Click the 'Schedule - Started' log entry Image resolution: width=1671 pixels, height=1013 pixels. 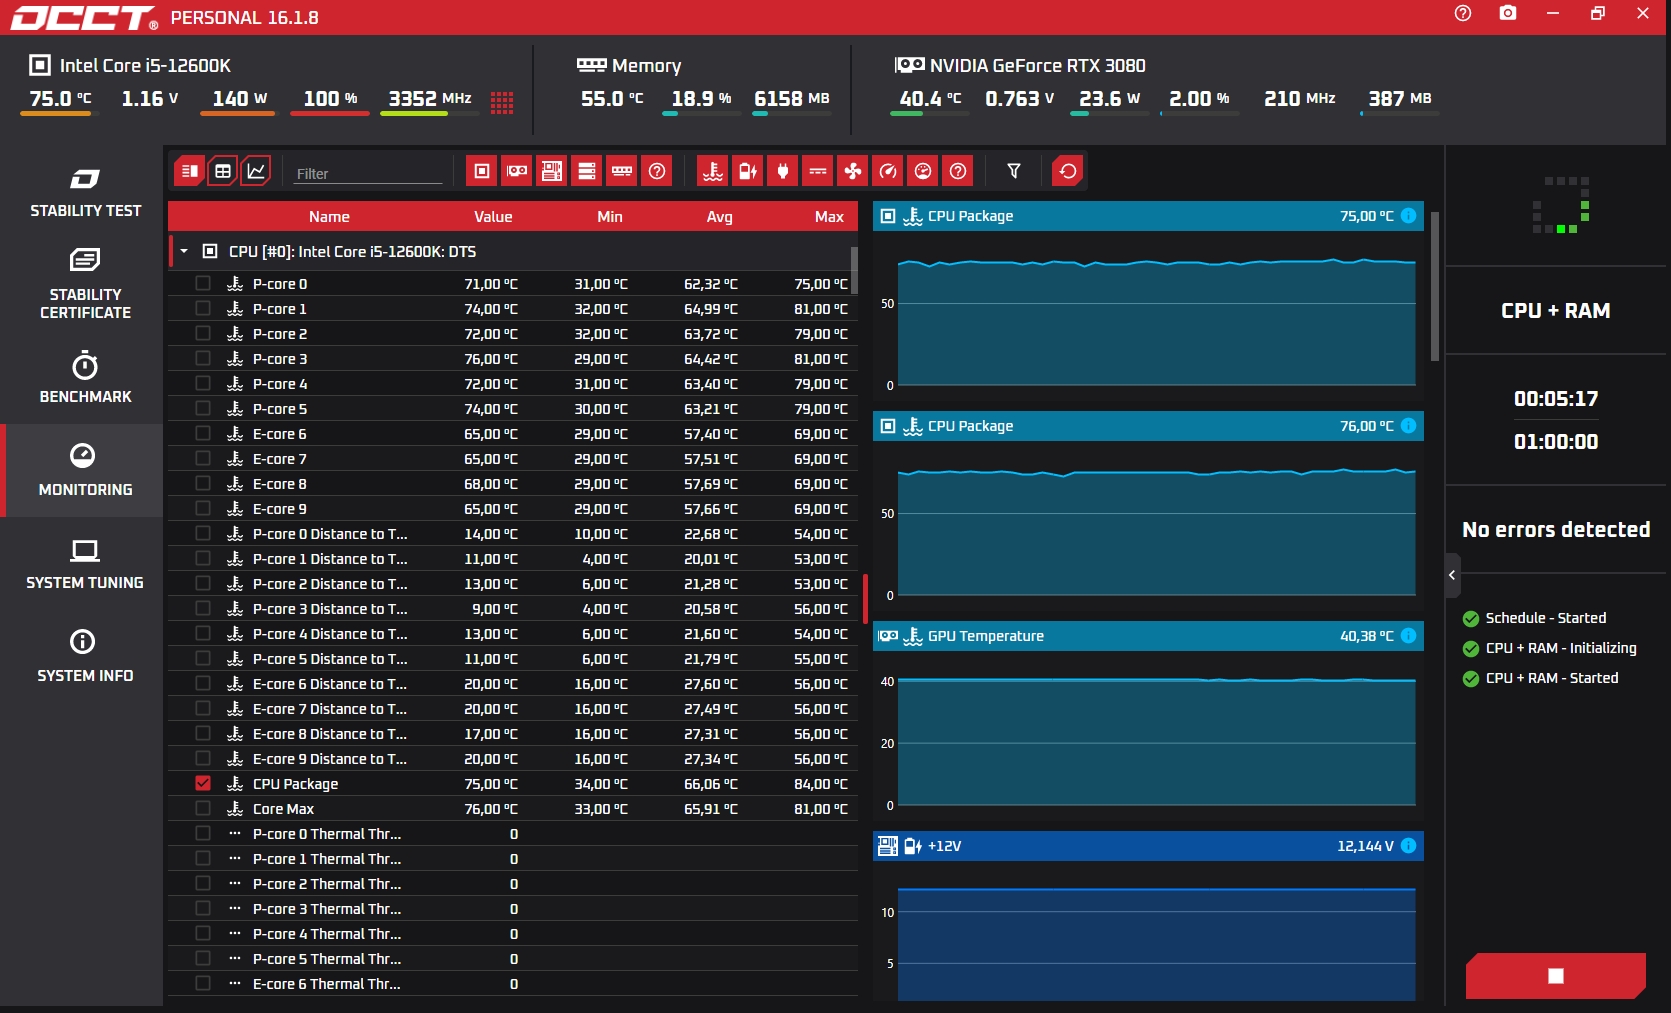(1545, 618)
